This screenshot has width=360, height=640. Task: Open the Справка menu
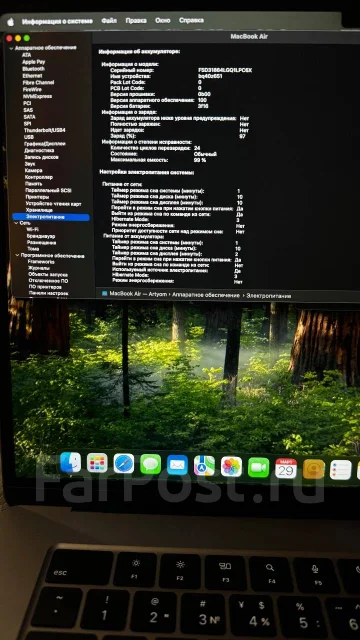191,20
